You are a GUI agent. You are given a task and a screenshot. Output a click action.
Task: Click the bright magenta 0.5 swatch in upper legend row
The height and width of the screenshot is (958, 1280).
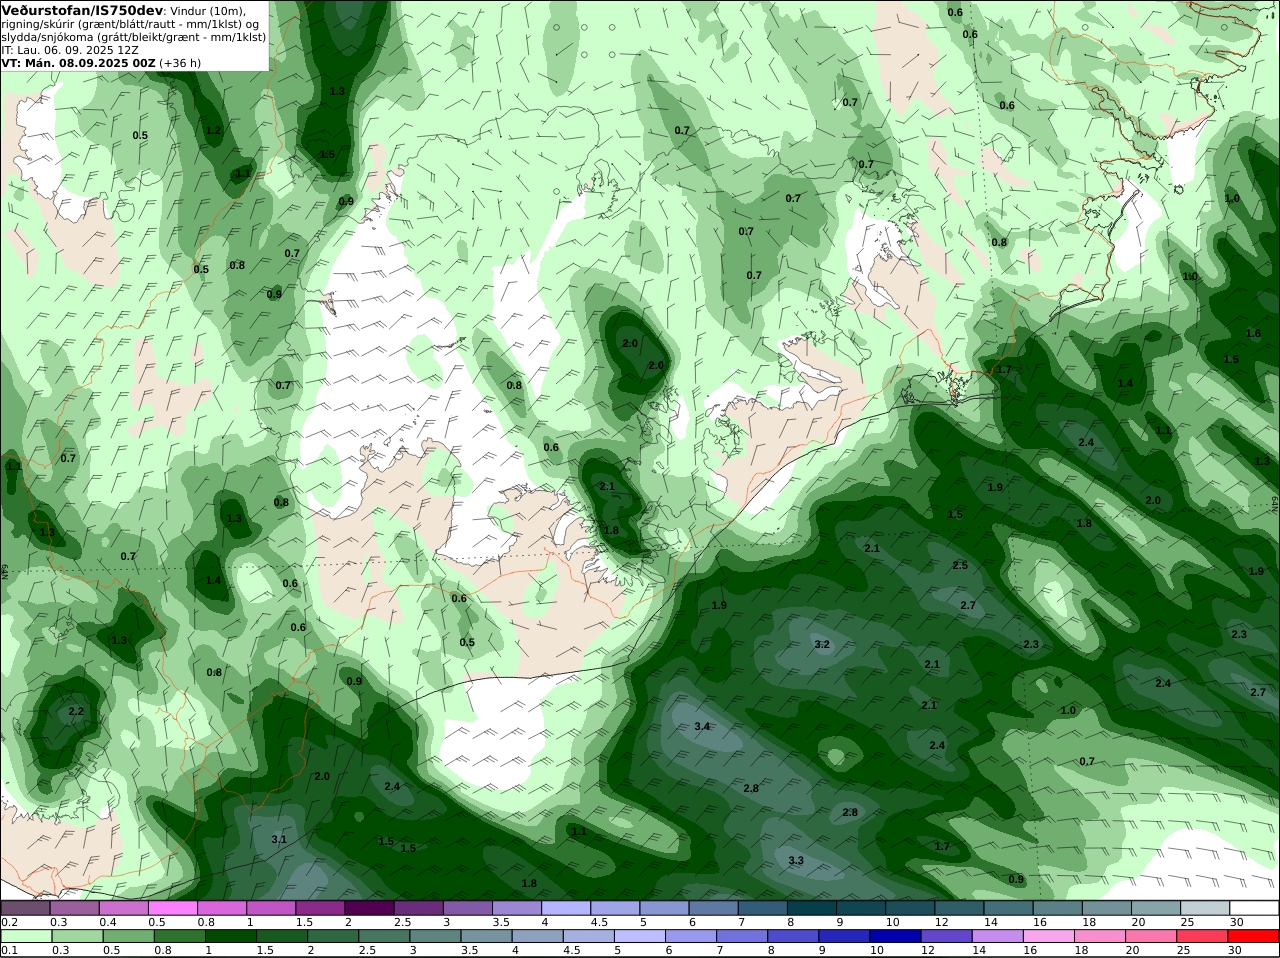pyautogui.click(x=172, y=908)
